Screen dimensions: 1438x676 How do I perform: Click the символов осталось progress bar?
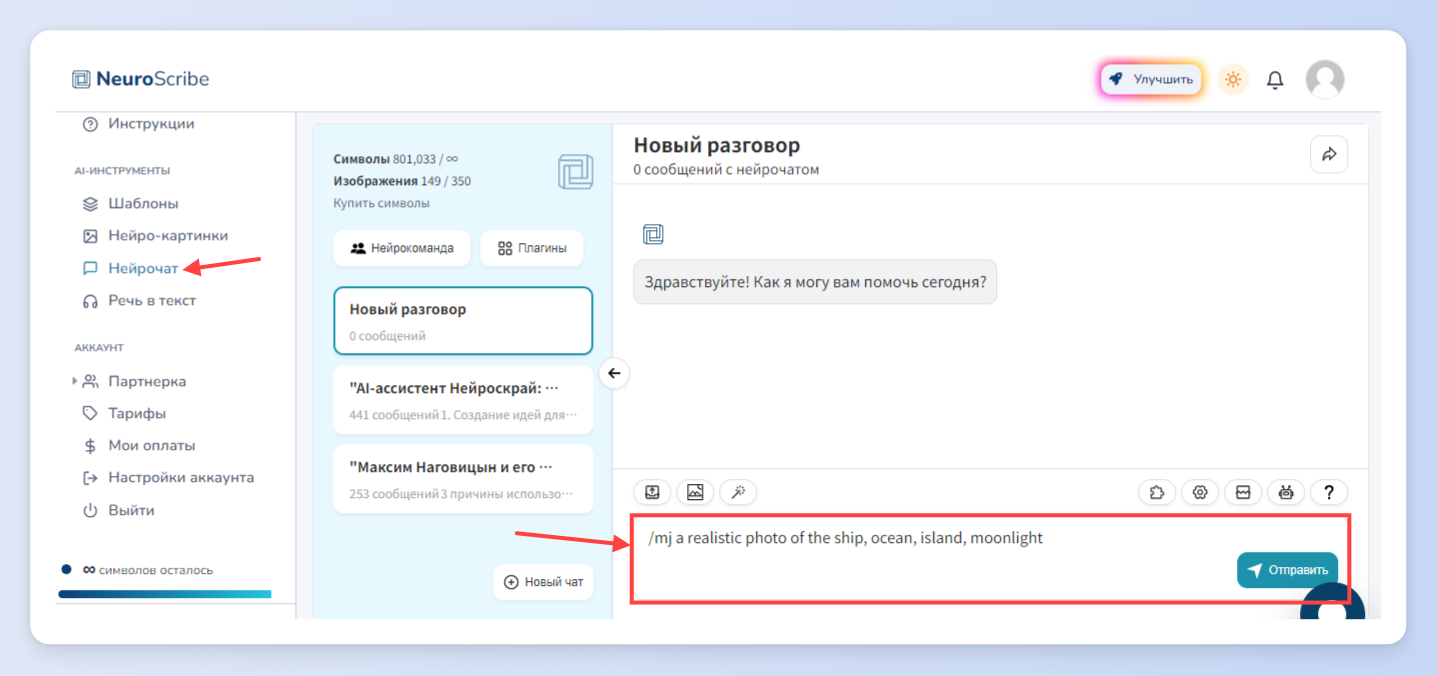pos(164,594)
